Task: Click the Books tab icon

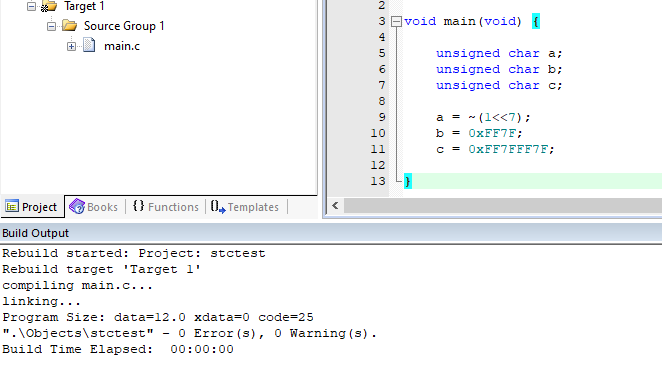Action: pos(77,207)
